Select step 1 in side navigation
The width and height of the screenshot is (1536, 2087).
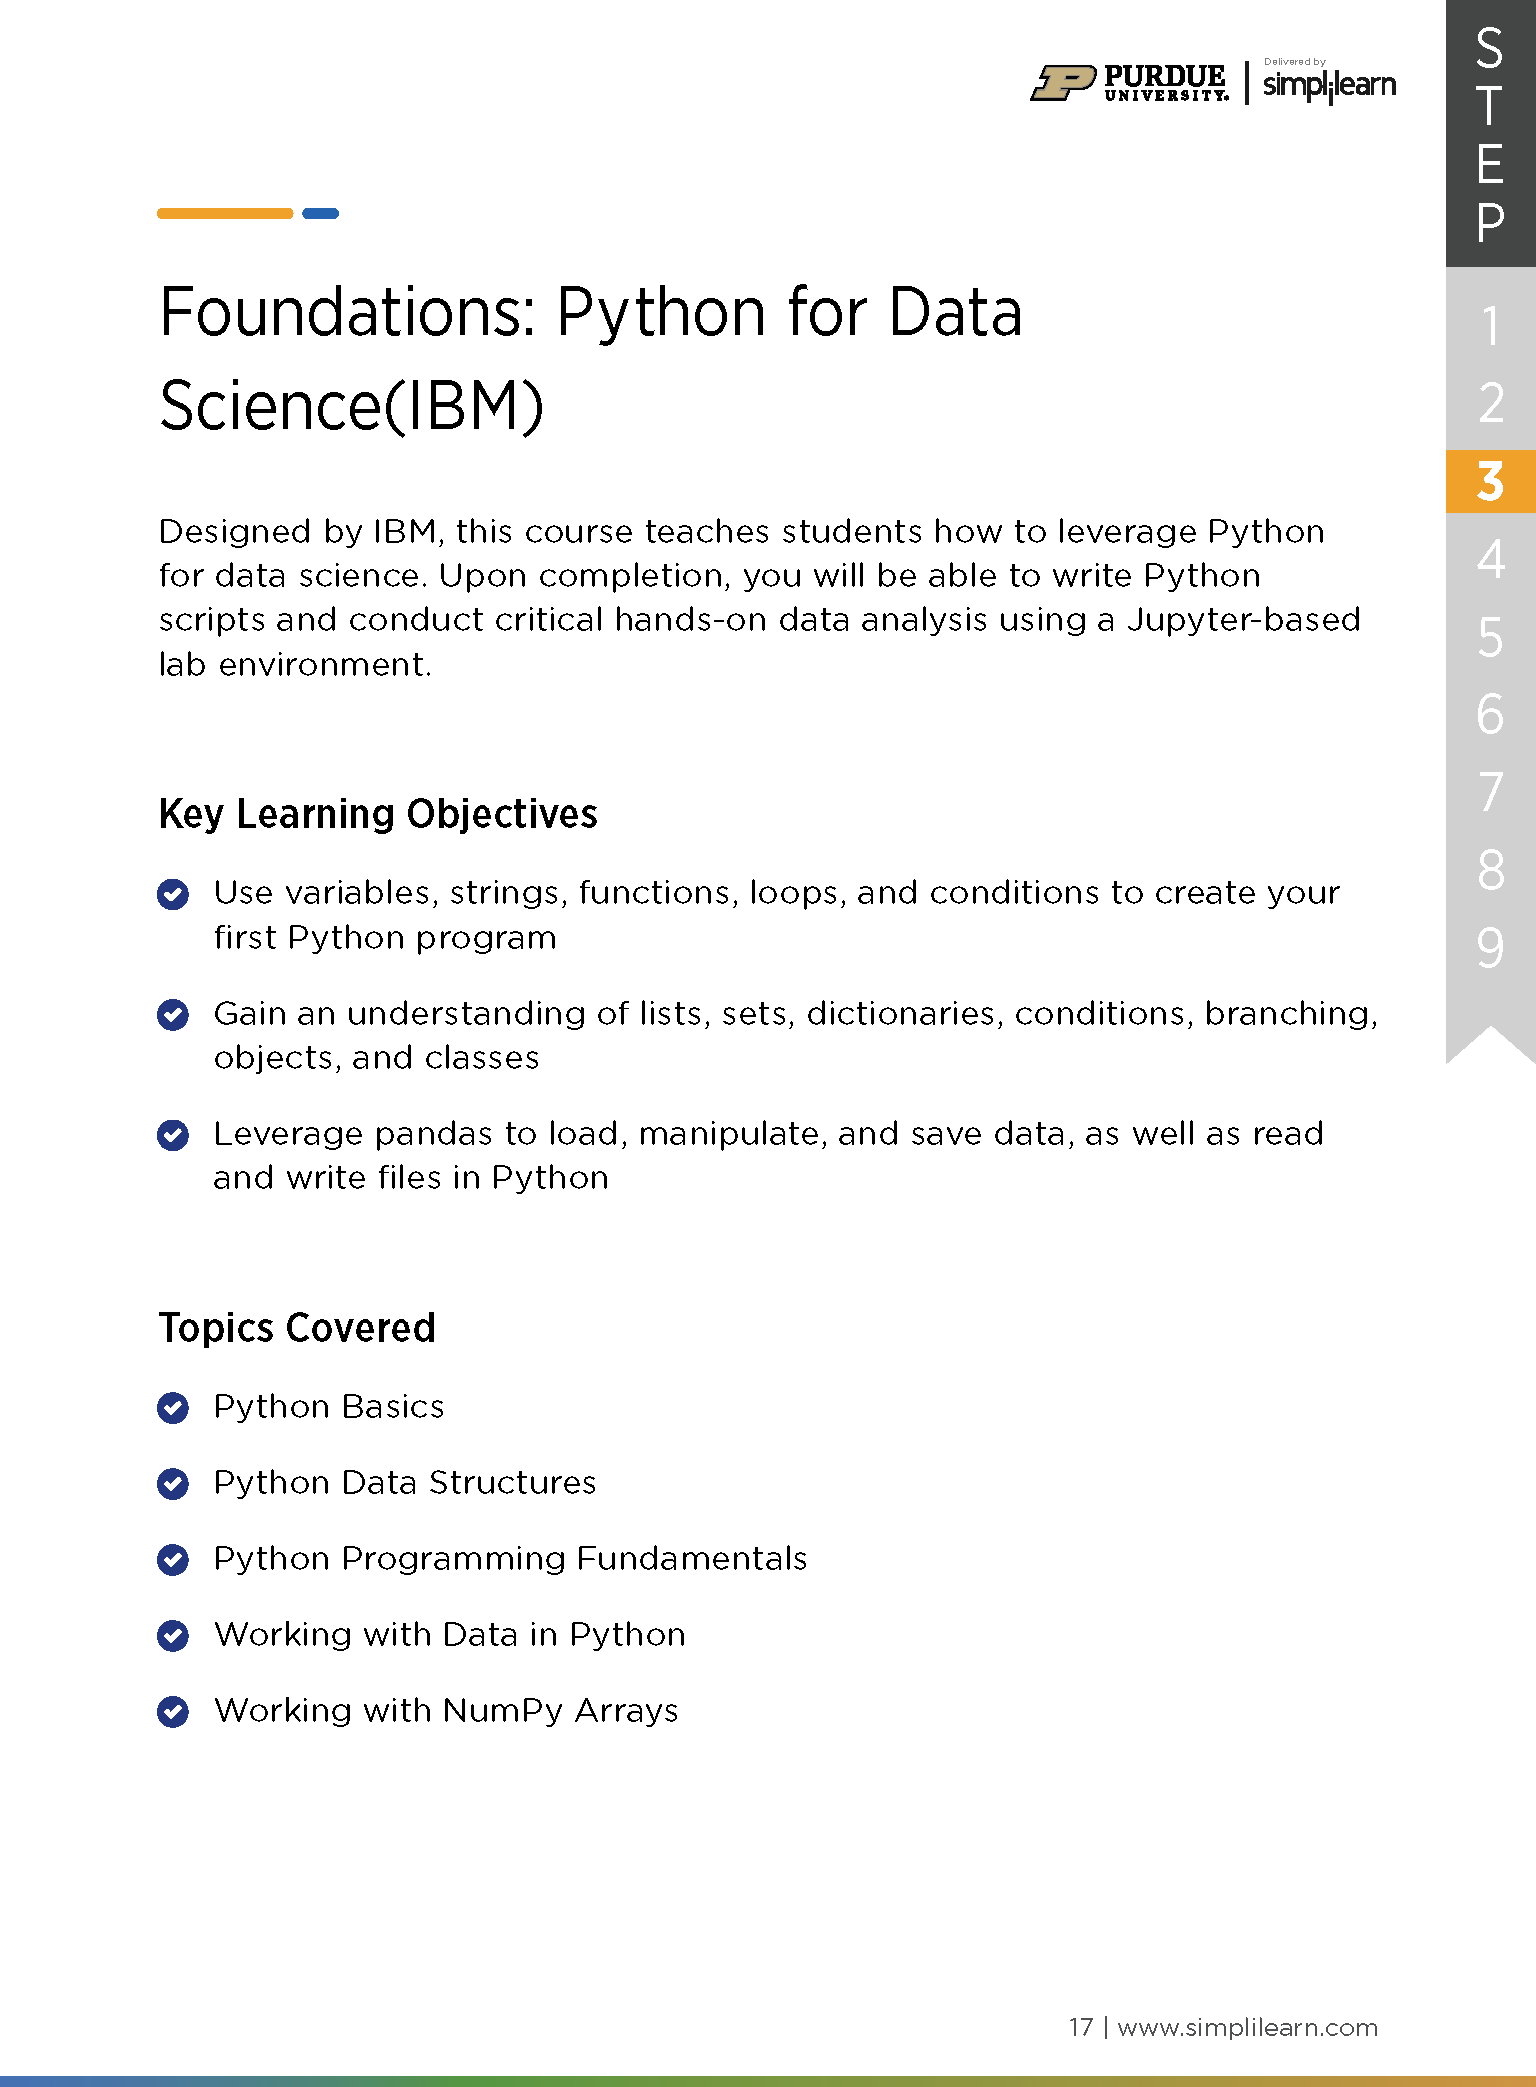tap(1490, 326)
